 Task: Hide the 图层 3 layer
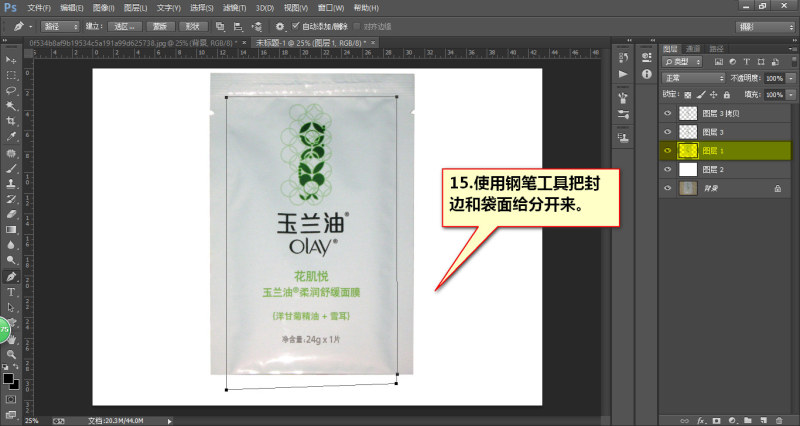(x=667, y=132)
